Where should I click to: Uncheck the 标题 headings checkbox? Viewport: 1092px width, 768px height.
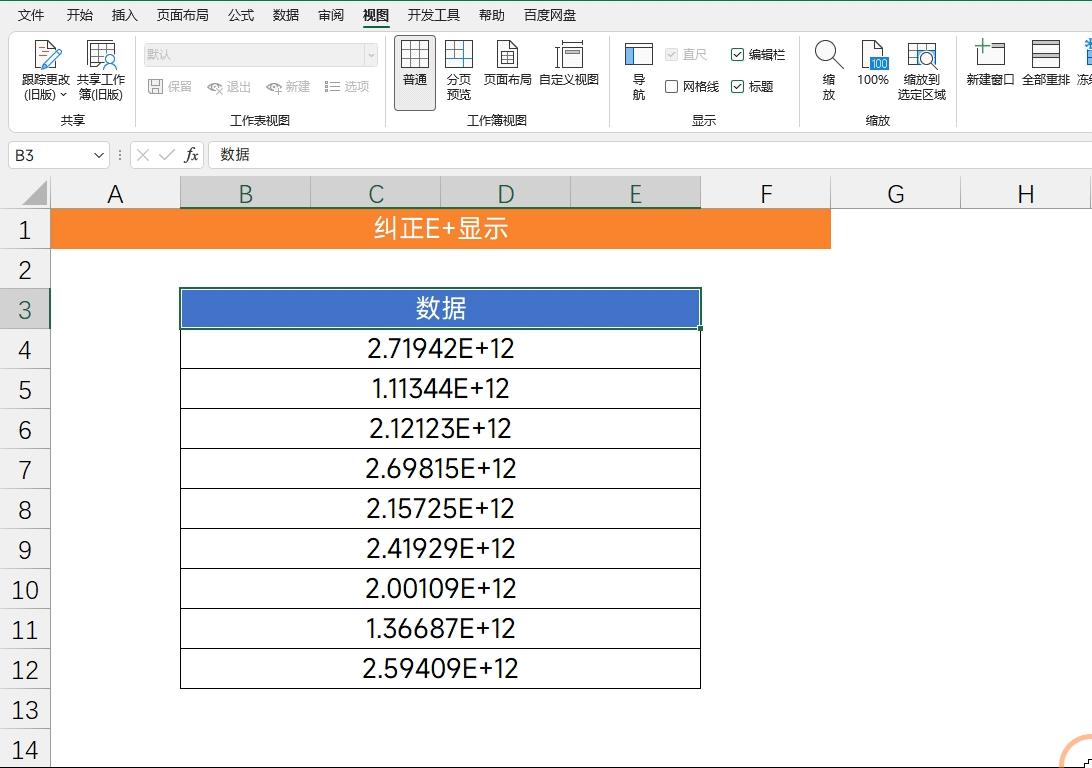739,86
